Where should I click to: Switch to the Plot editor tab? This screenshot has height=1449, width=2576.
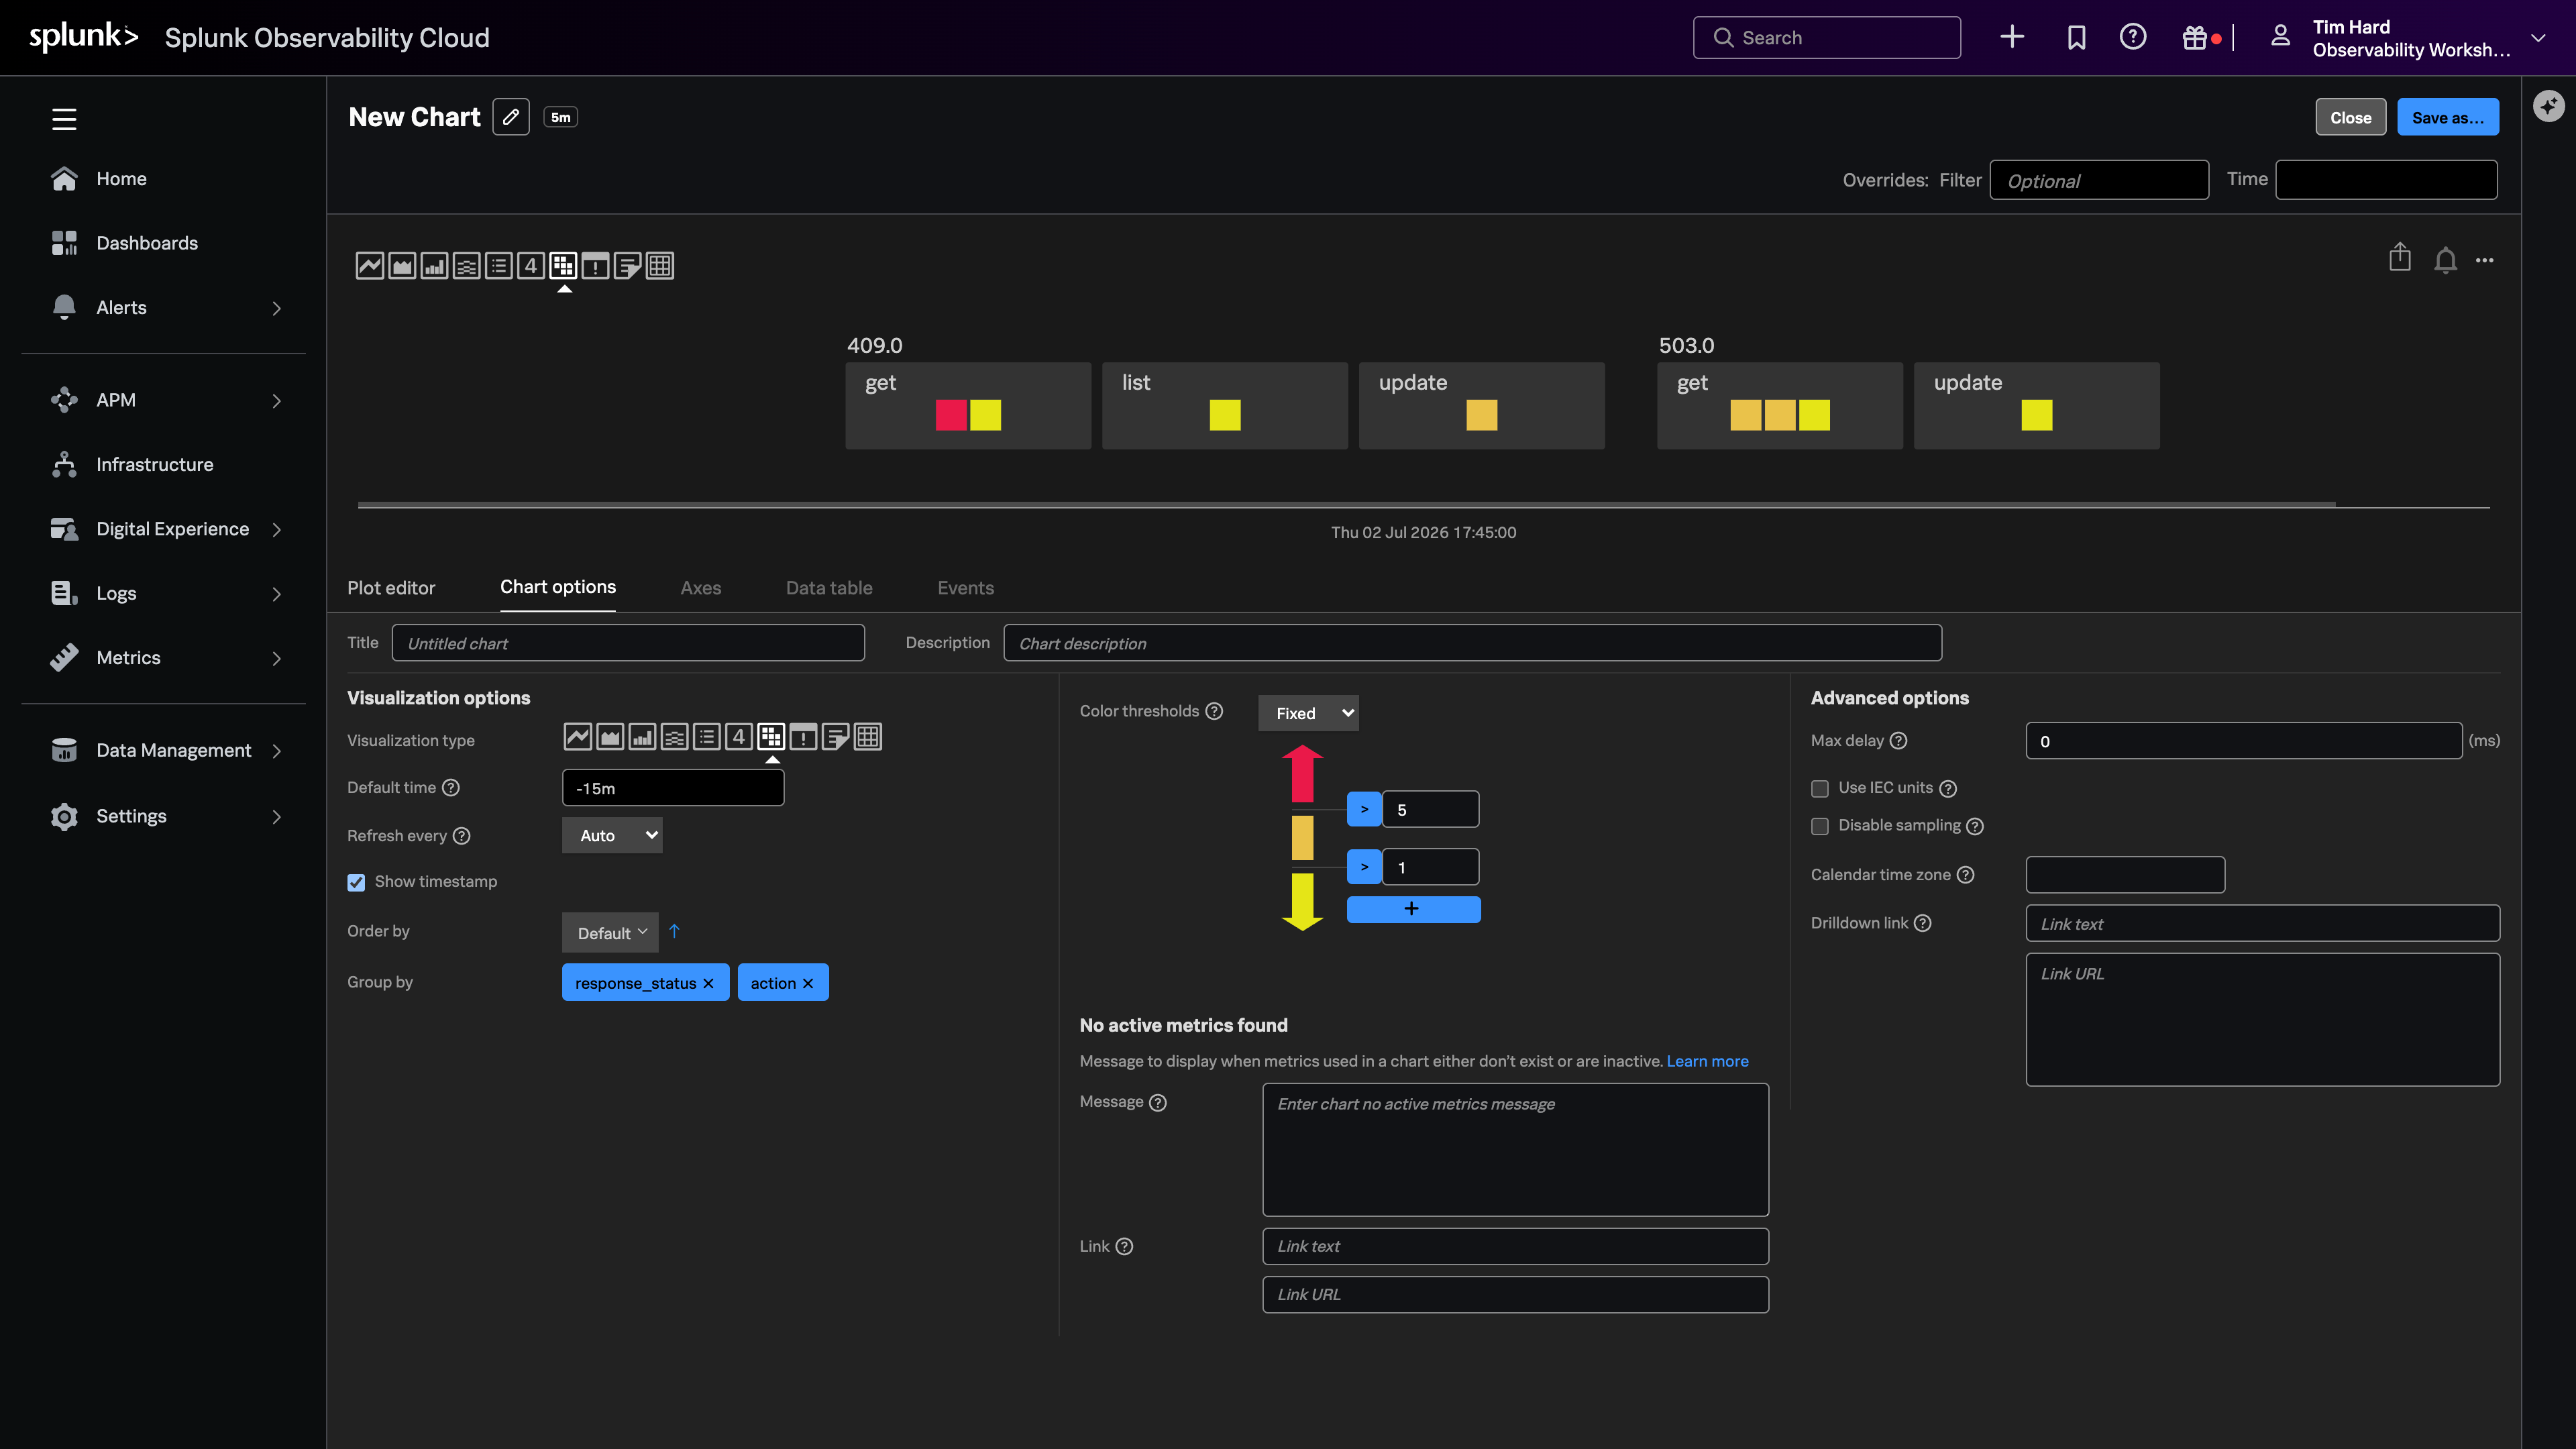391,588
